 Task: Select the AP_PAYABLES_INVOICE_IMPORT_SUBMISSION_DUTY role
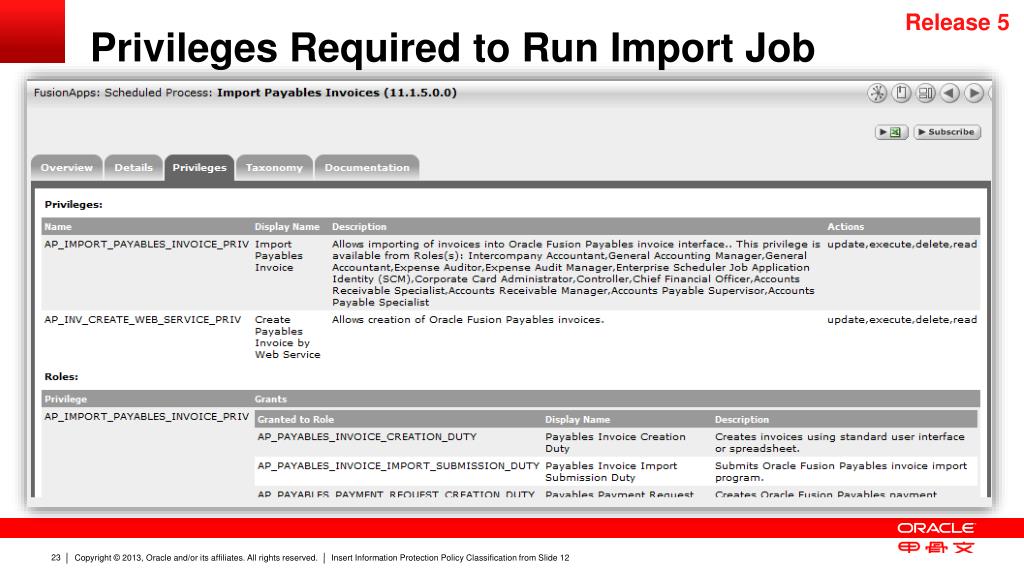398,466
